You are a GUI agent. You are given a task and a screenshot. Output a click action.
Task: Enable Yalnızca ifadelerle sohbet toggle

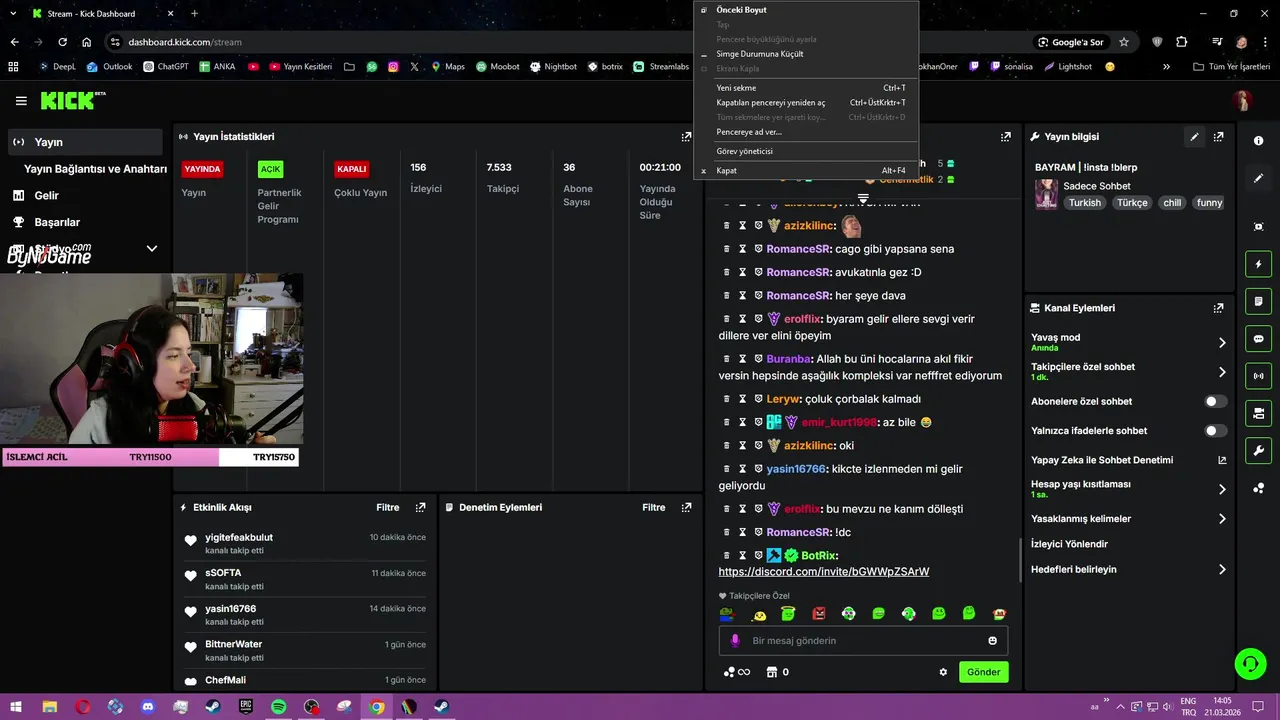[x=1215, y=431]
